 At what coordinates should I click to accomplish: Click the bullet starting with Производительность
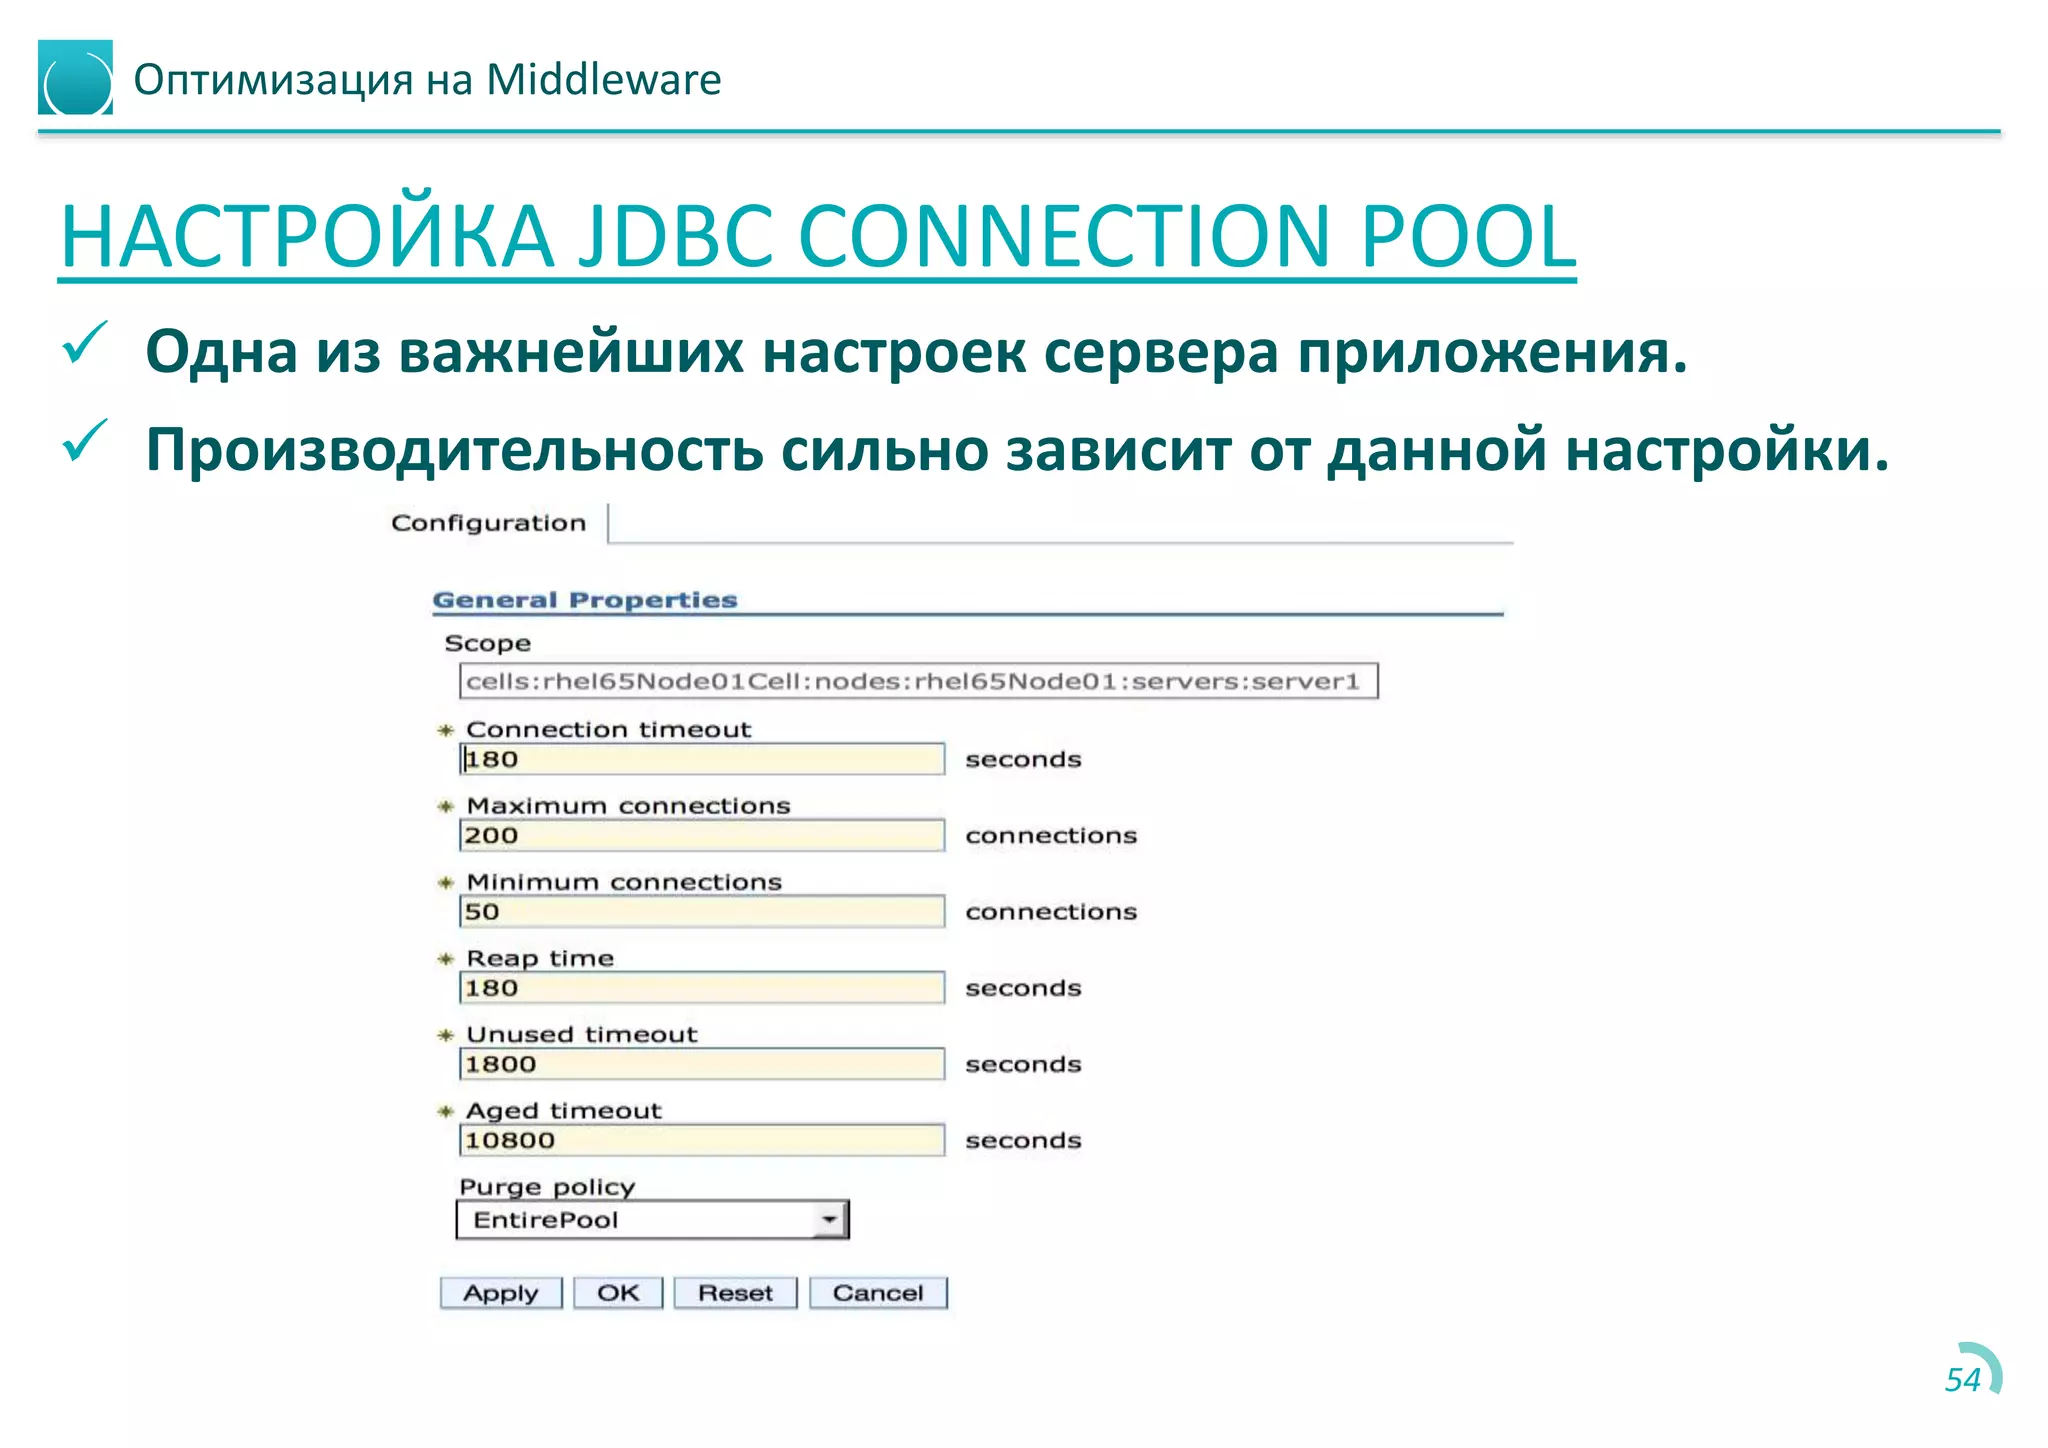pyautogui.click(x=1018, y=450)
